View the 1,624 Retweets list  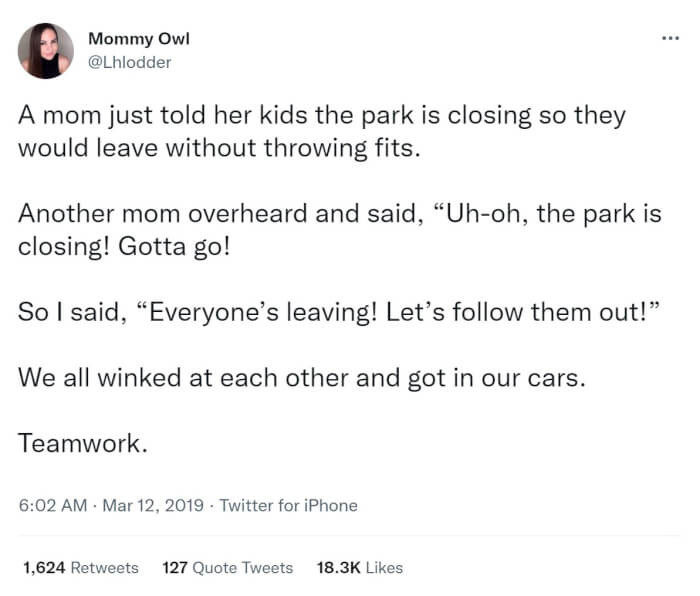[80, 567]
